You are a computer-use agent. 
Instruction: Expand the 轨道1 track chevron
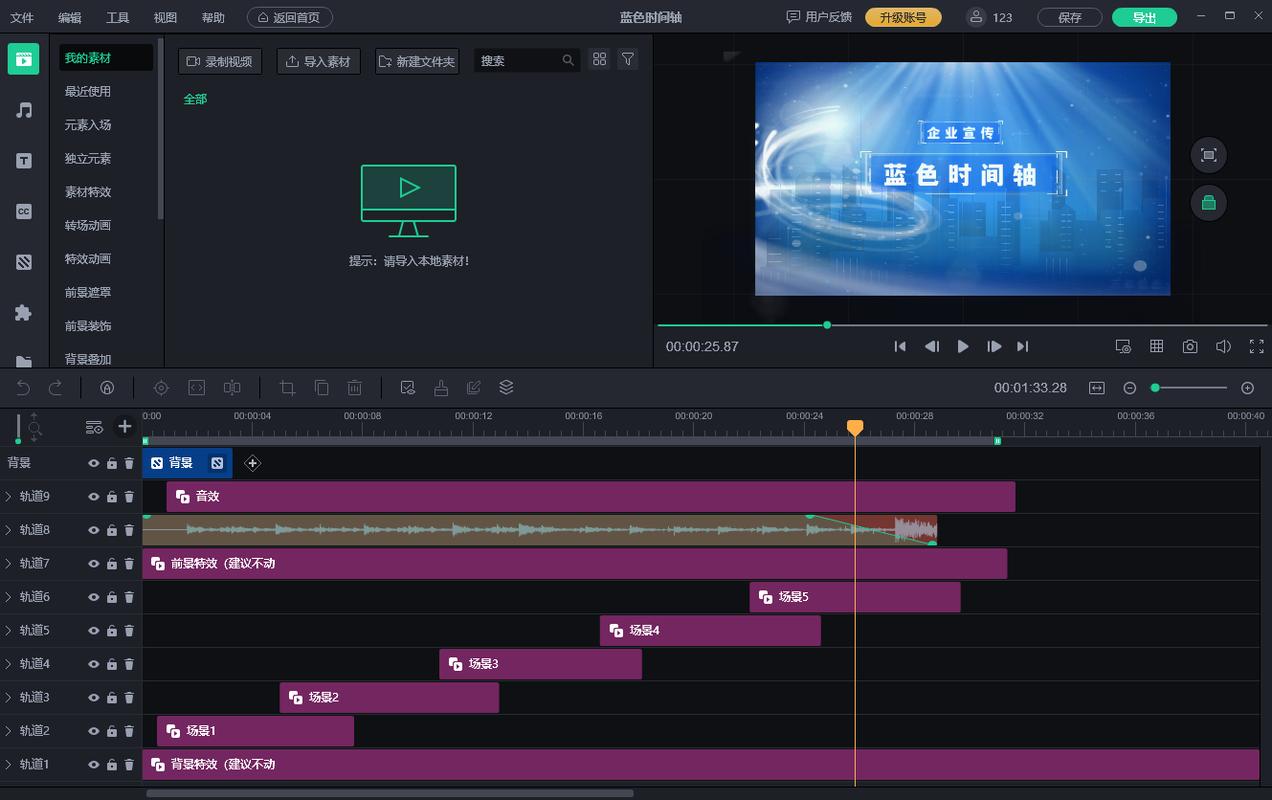coord(9,764)
